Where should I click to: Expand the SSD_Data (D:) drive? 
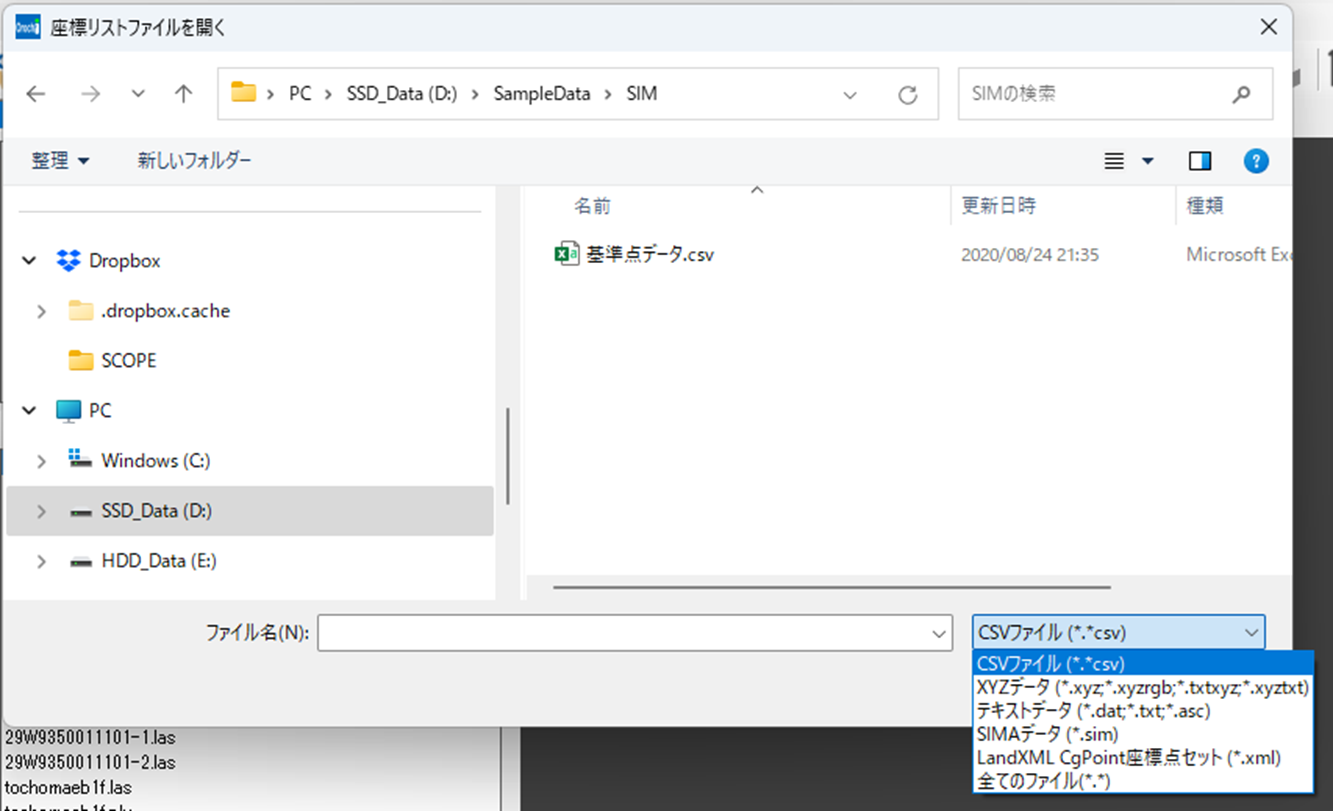41,511
